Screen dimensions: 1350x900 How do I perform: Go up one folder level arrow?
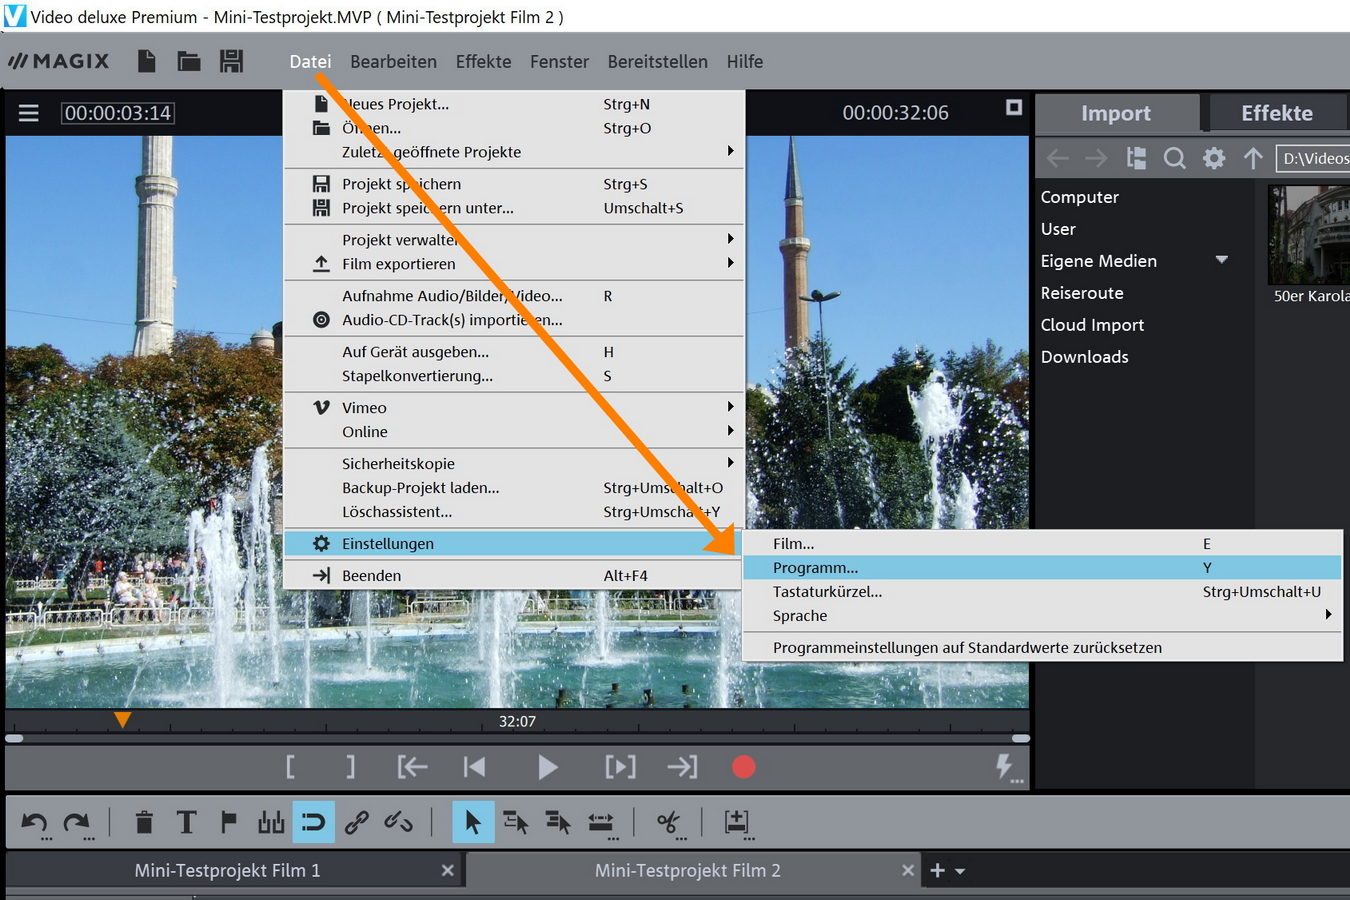1253,158
